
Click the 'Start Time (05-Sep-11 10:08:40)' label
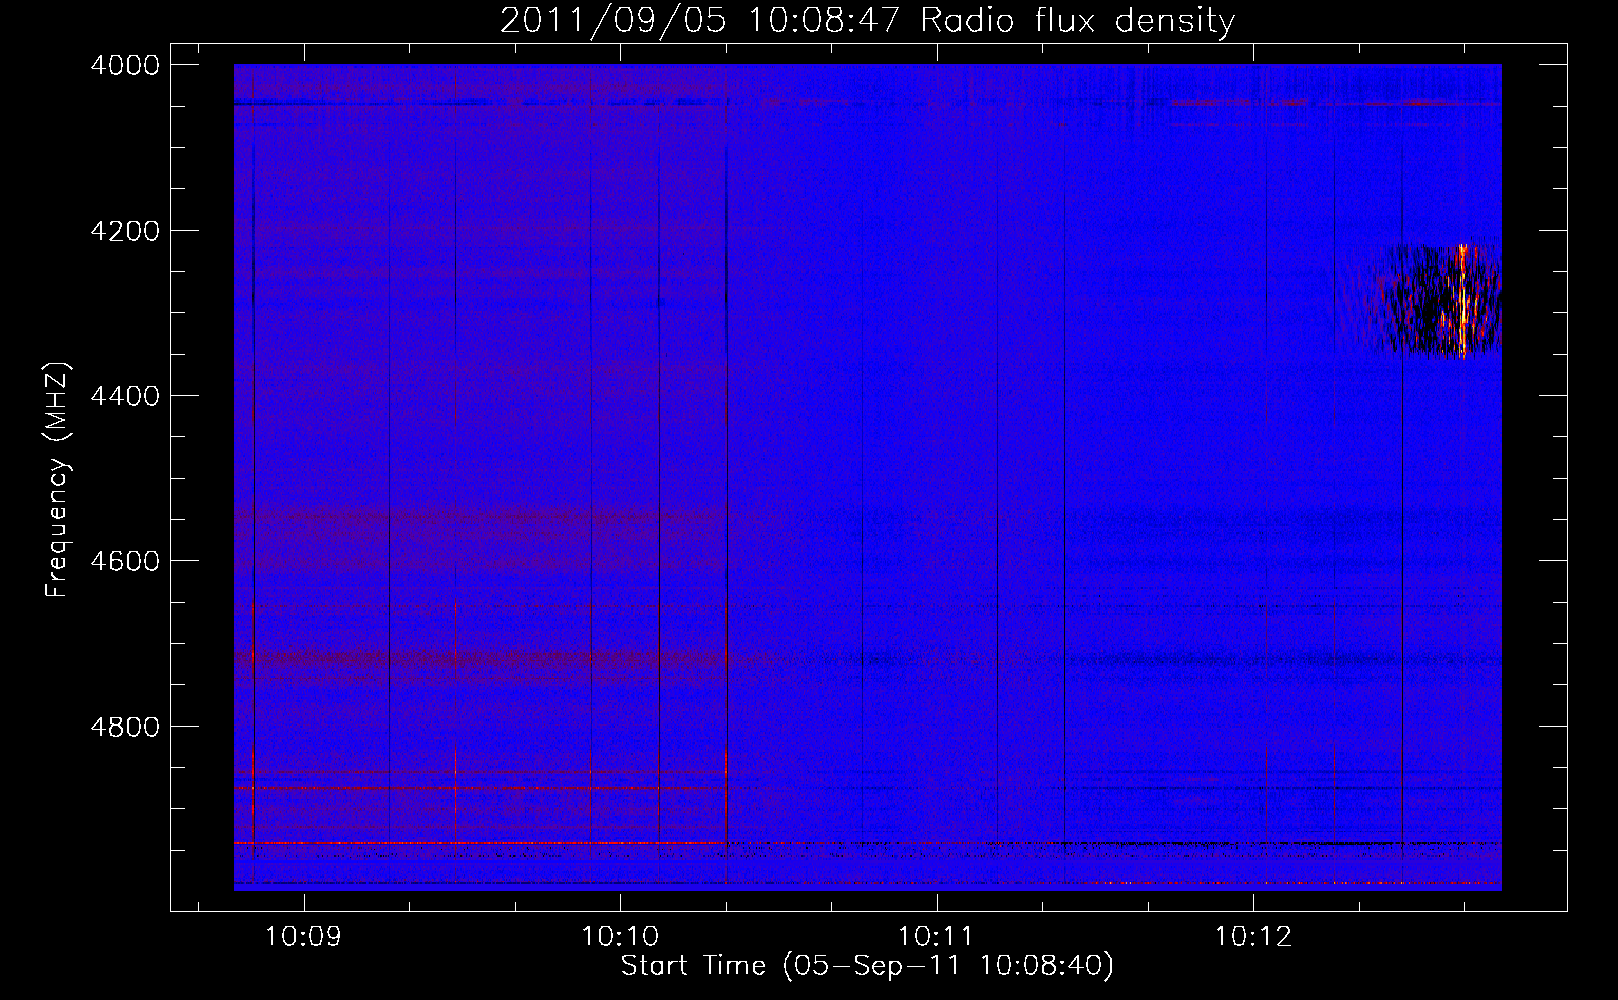coord(867,966)
